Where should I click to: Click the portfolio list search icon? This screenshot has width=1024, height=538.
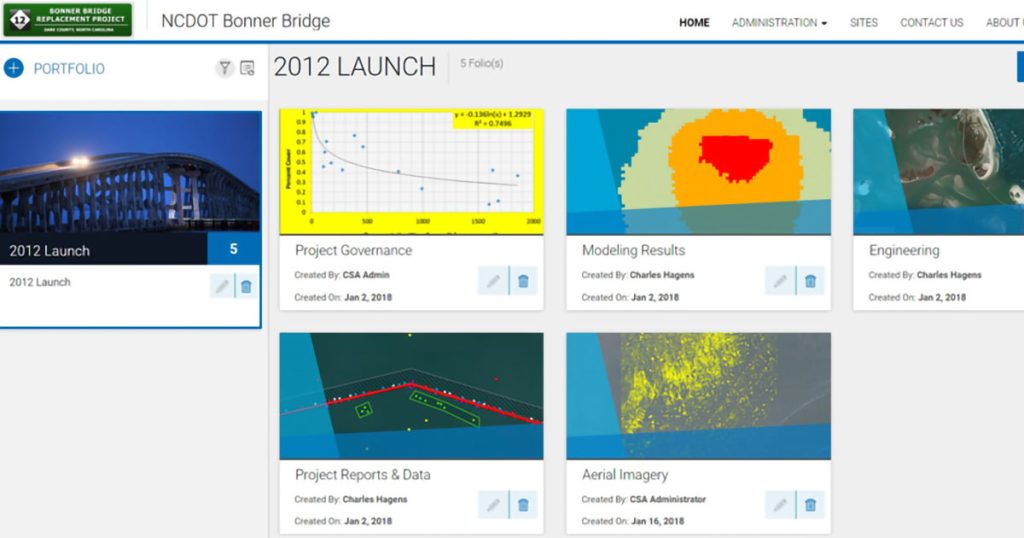pos(247,68)
